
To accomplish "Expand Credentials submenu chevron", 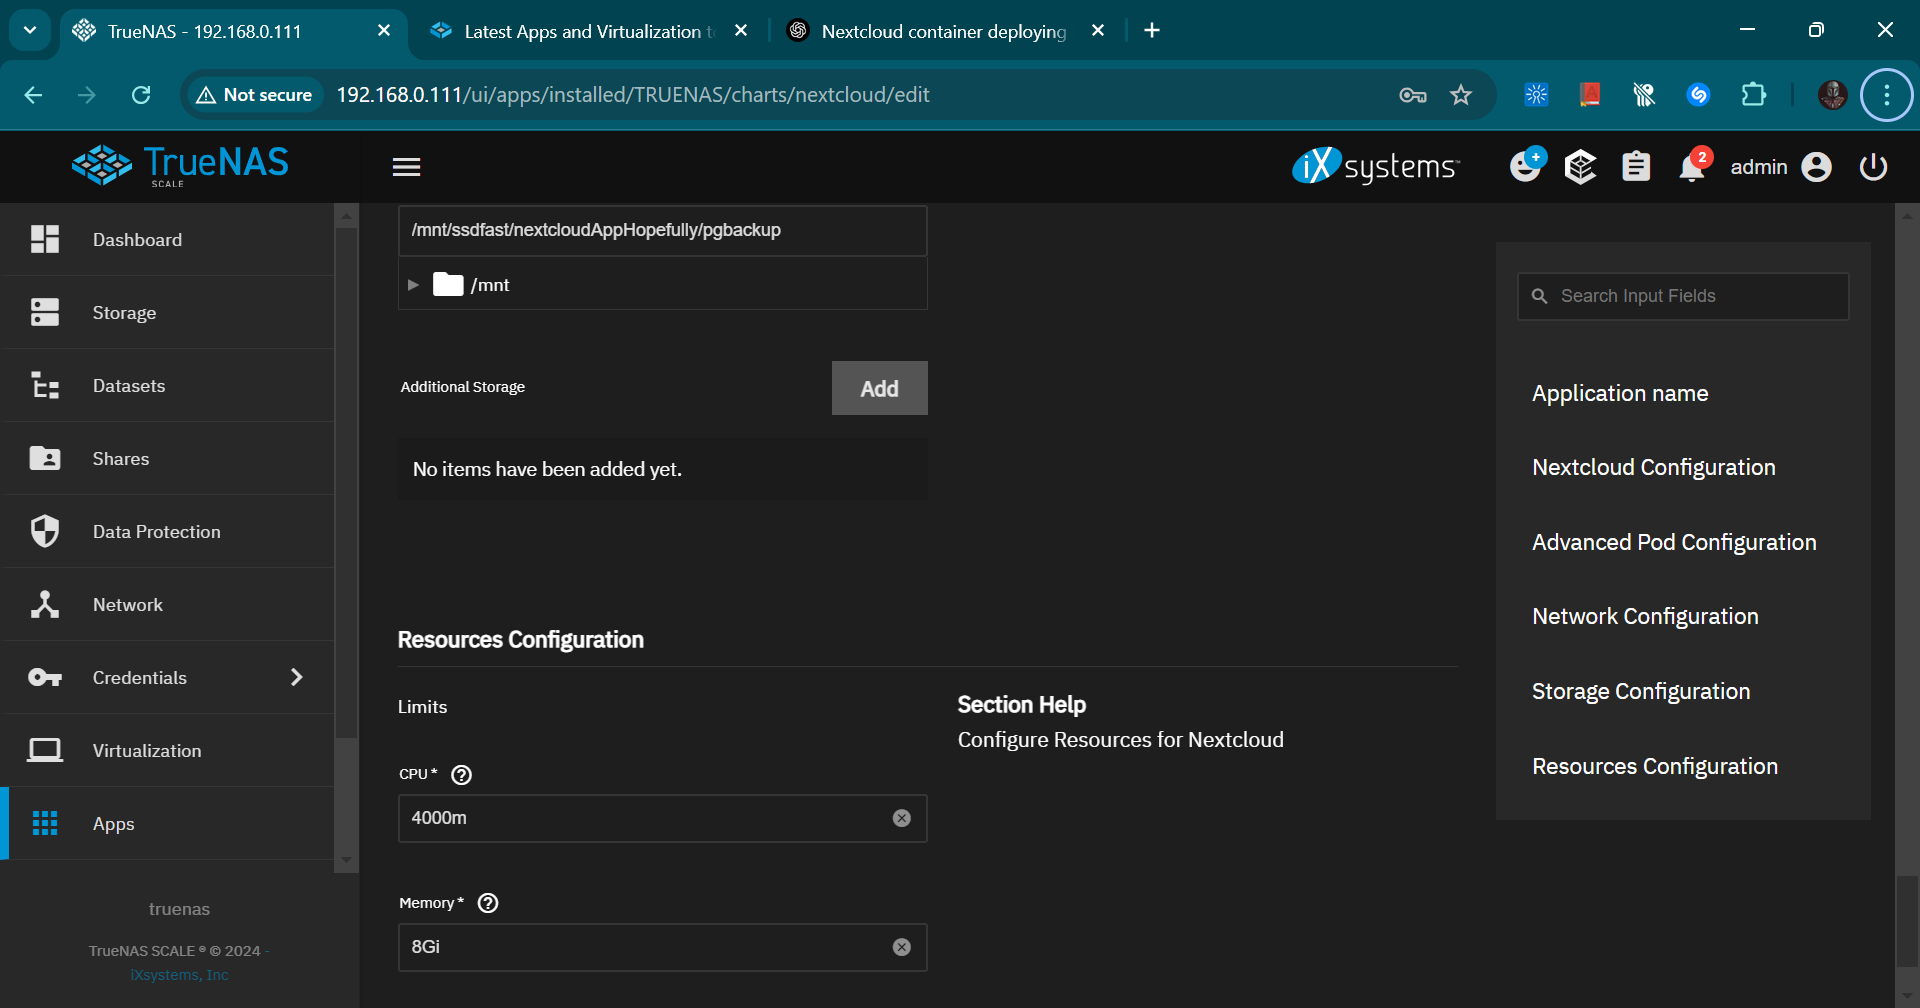I will point(296,677).
